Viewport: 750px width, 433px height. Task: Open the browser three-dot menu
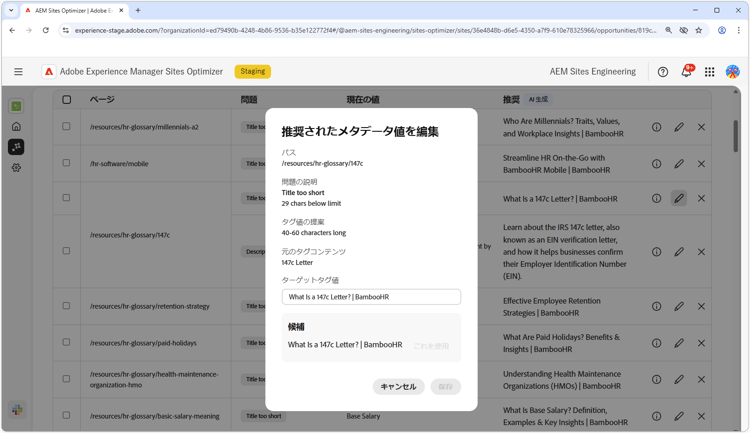[x=739, y=30]
